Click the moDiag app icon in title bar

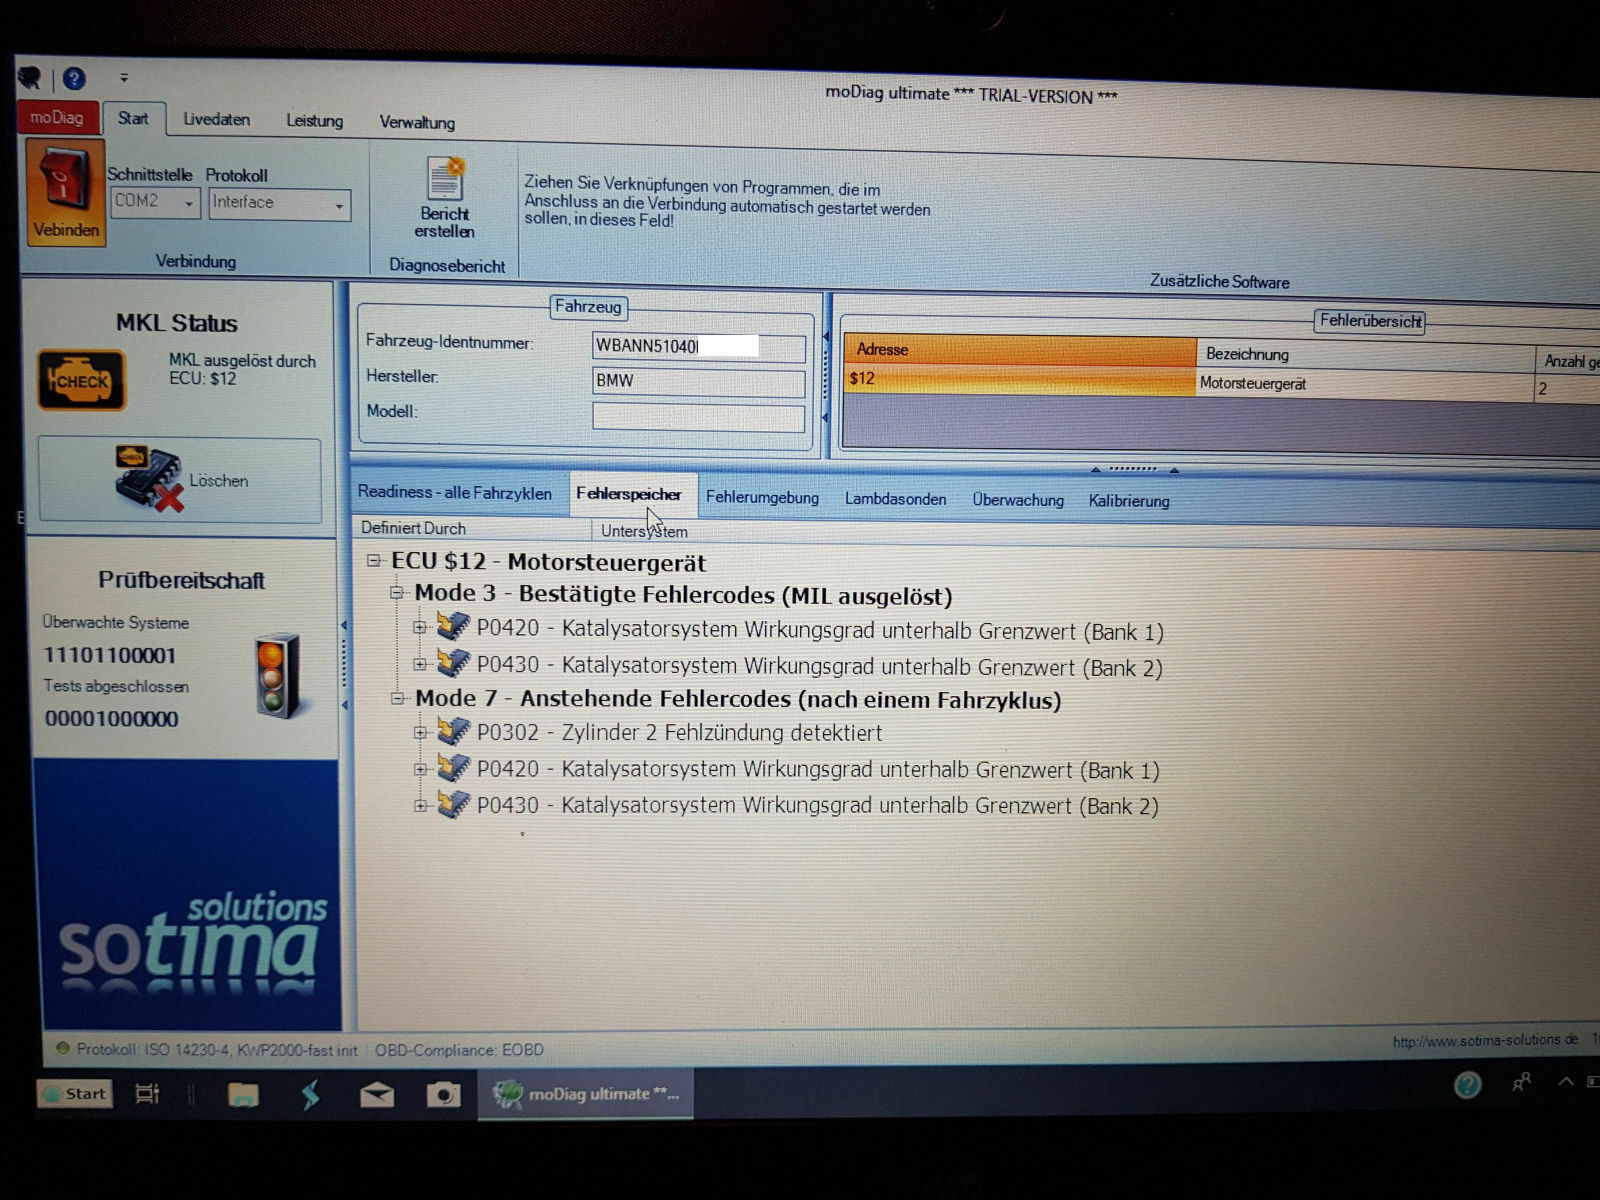30,77
